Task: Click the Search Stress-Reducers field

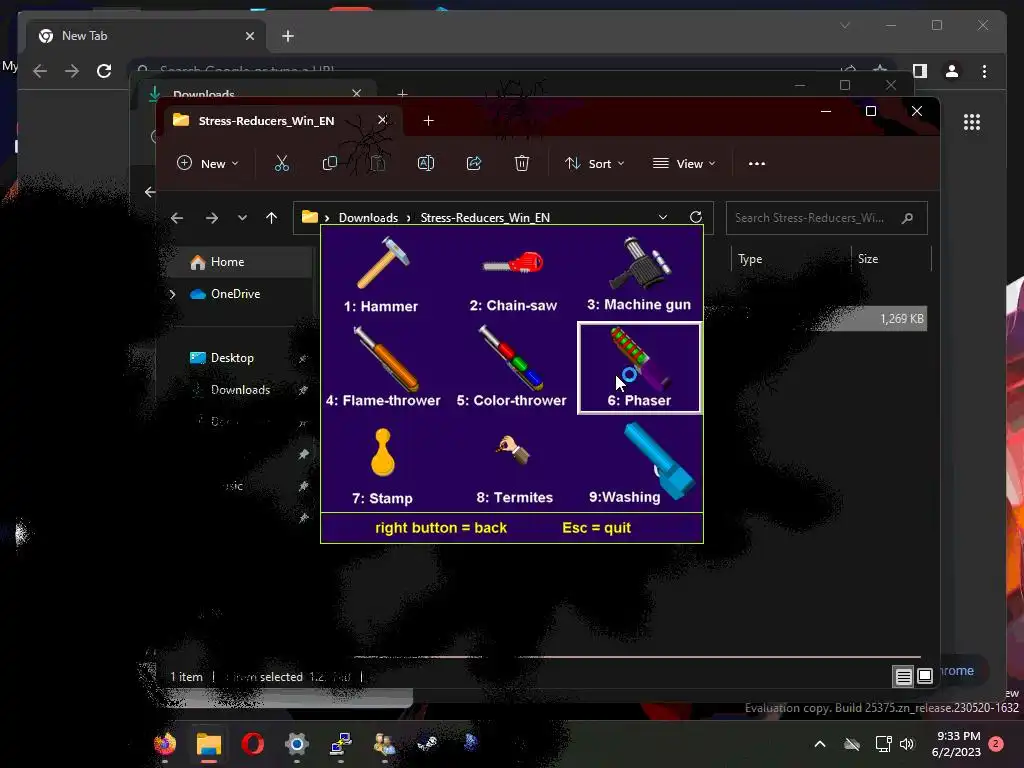Action: (x=826, y=218)
